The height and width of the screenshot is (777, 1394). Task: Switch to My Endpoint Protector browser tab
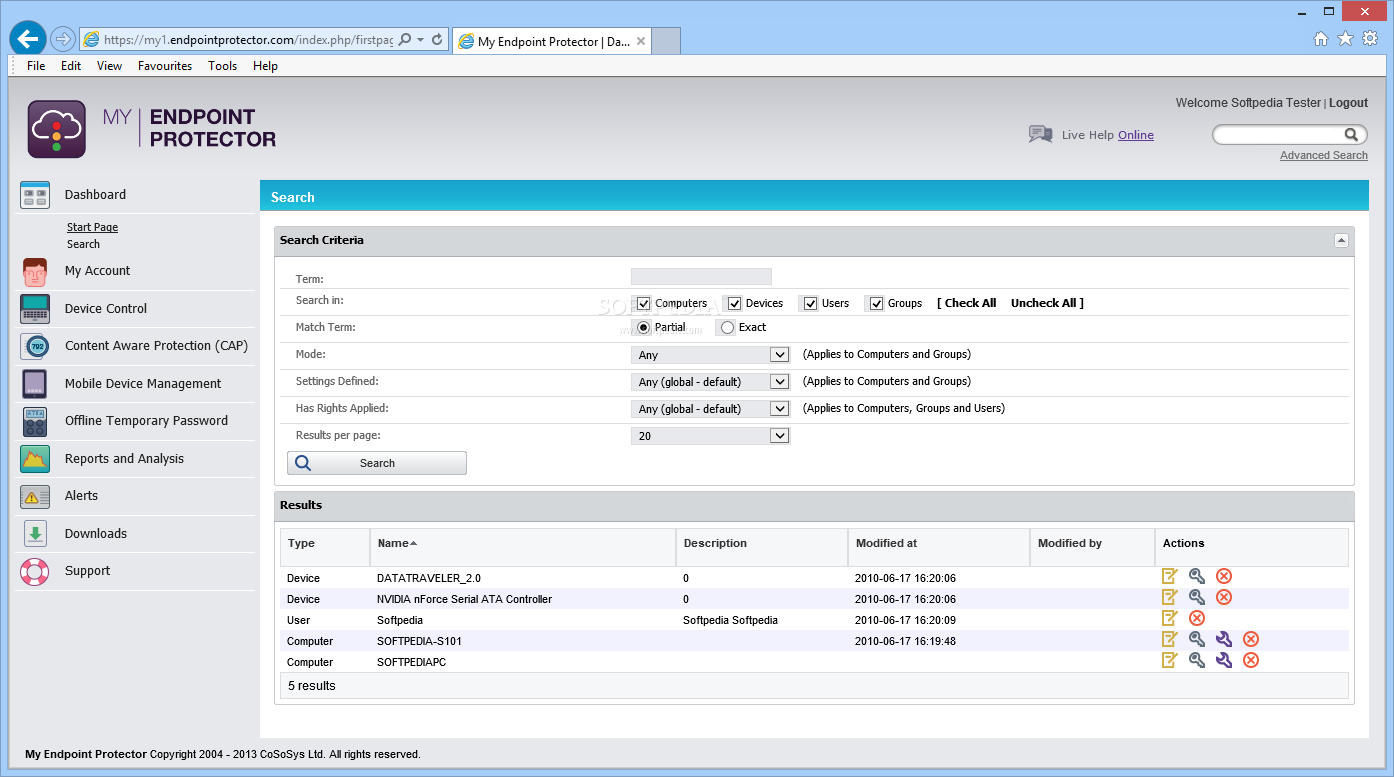coord(553,41)
